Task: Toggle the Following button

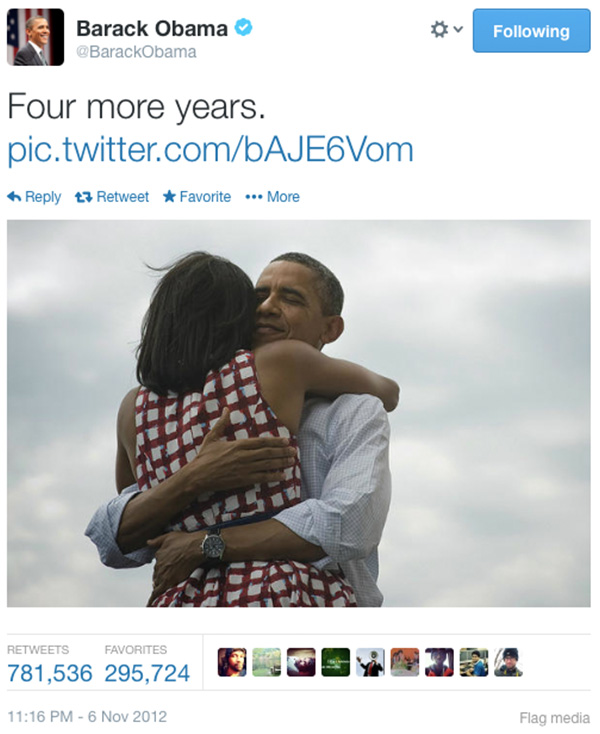Action: (x=531, y=31)
